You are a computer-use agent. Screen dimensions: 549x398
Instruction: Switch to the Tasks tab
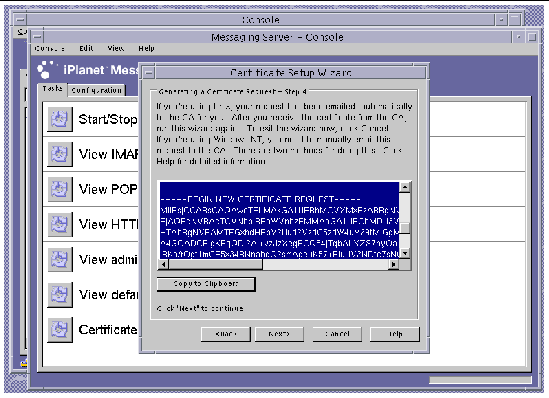tap(52, 89)
